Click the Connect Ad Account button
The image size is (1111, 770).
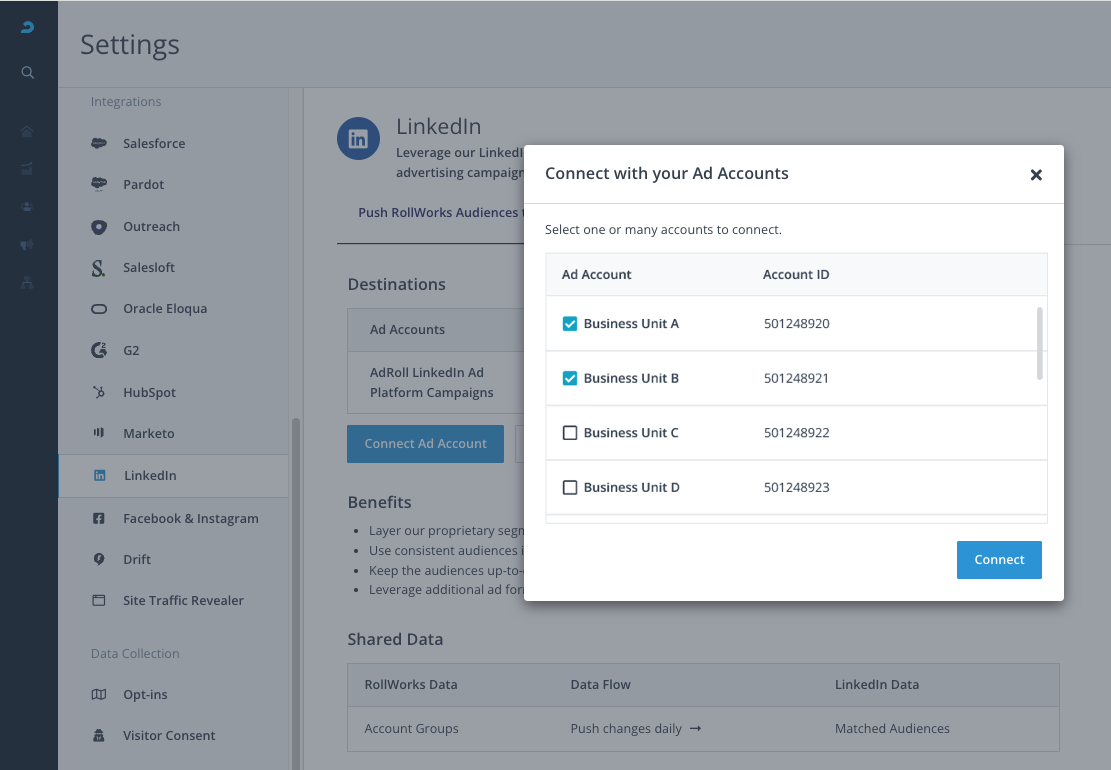click(425, 443)
